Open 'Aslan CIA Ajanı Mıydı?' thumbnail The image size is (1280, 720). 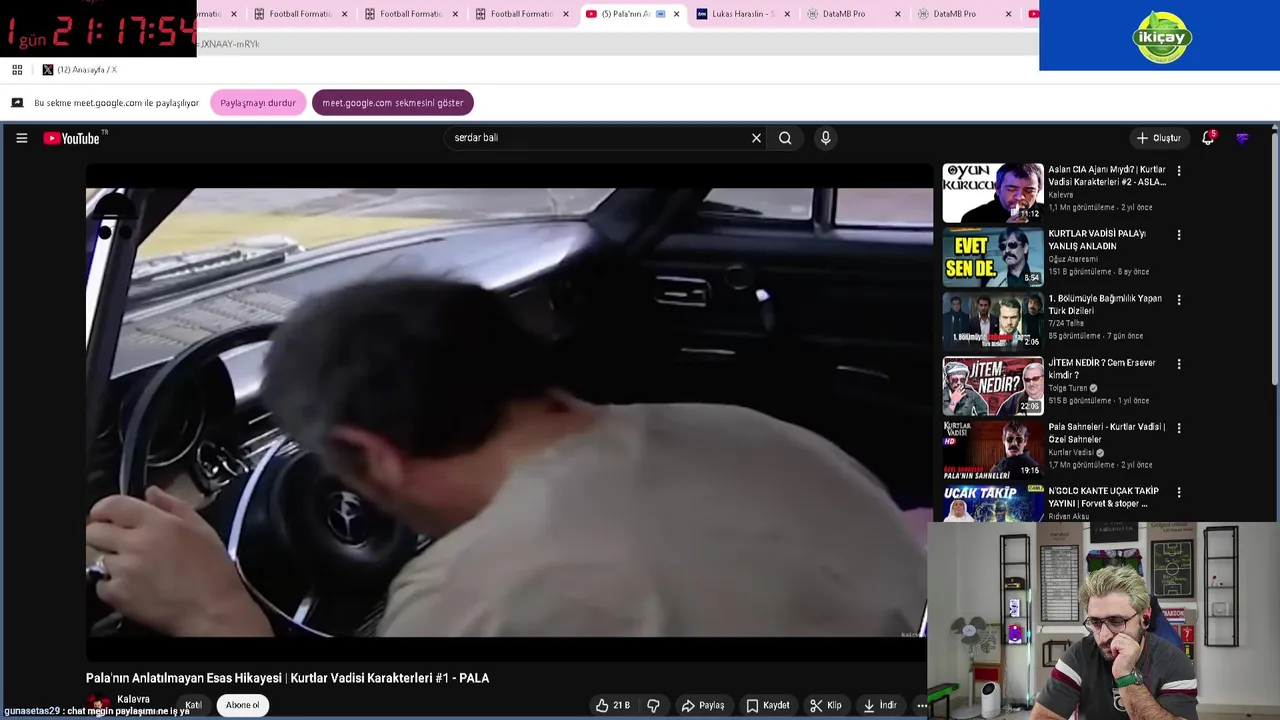tap(992, 193)
